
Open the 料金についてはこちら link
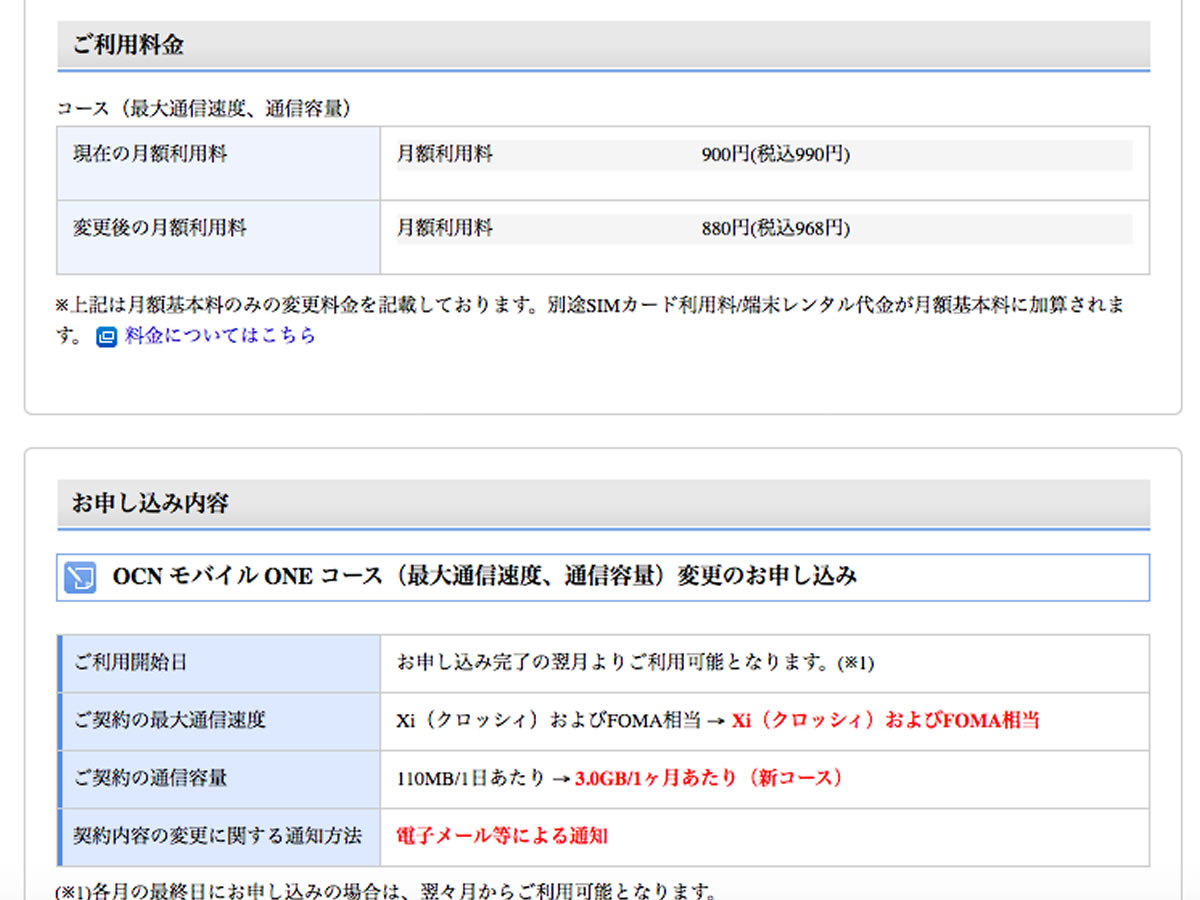[220, 336]
